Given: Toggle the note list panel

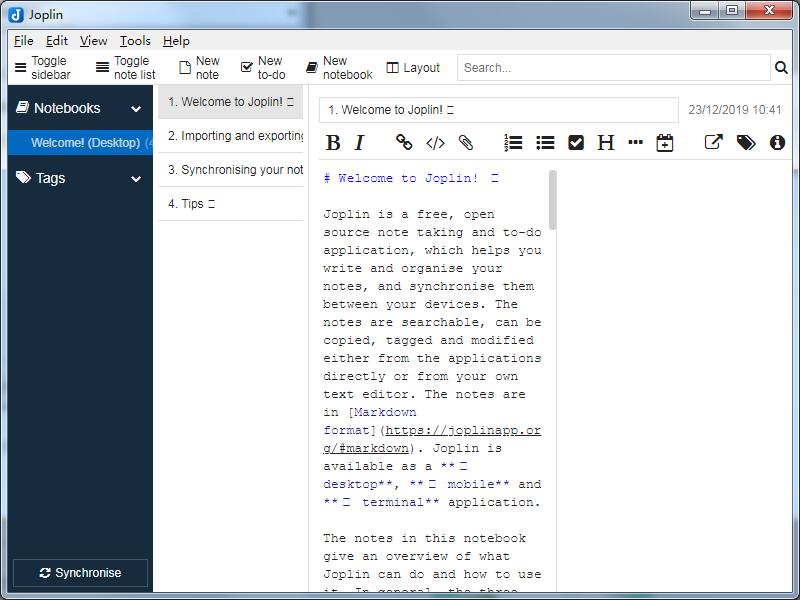Looking at the screenshot, I should click(126, 68).
